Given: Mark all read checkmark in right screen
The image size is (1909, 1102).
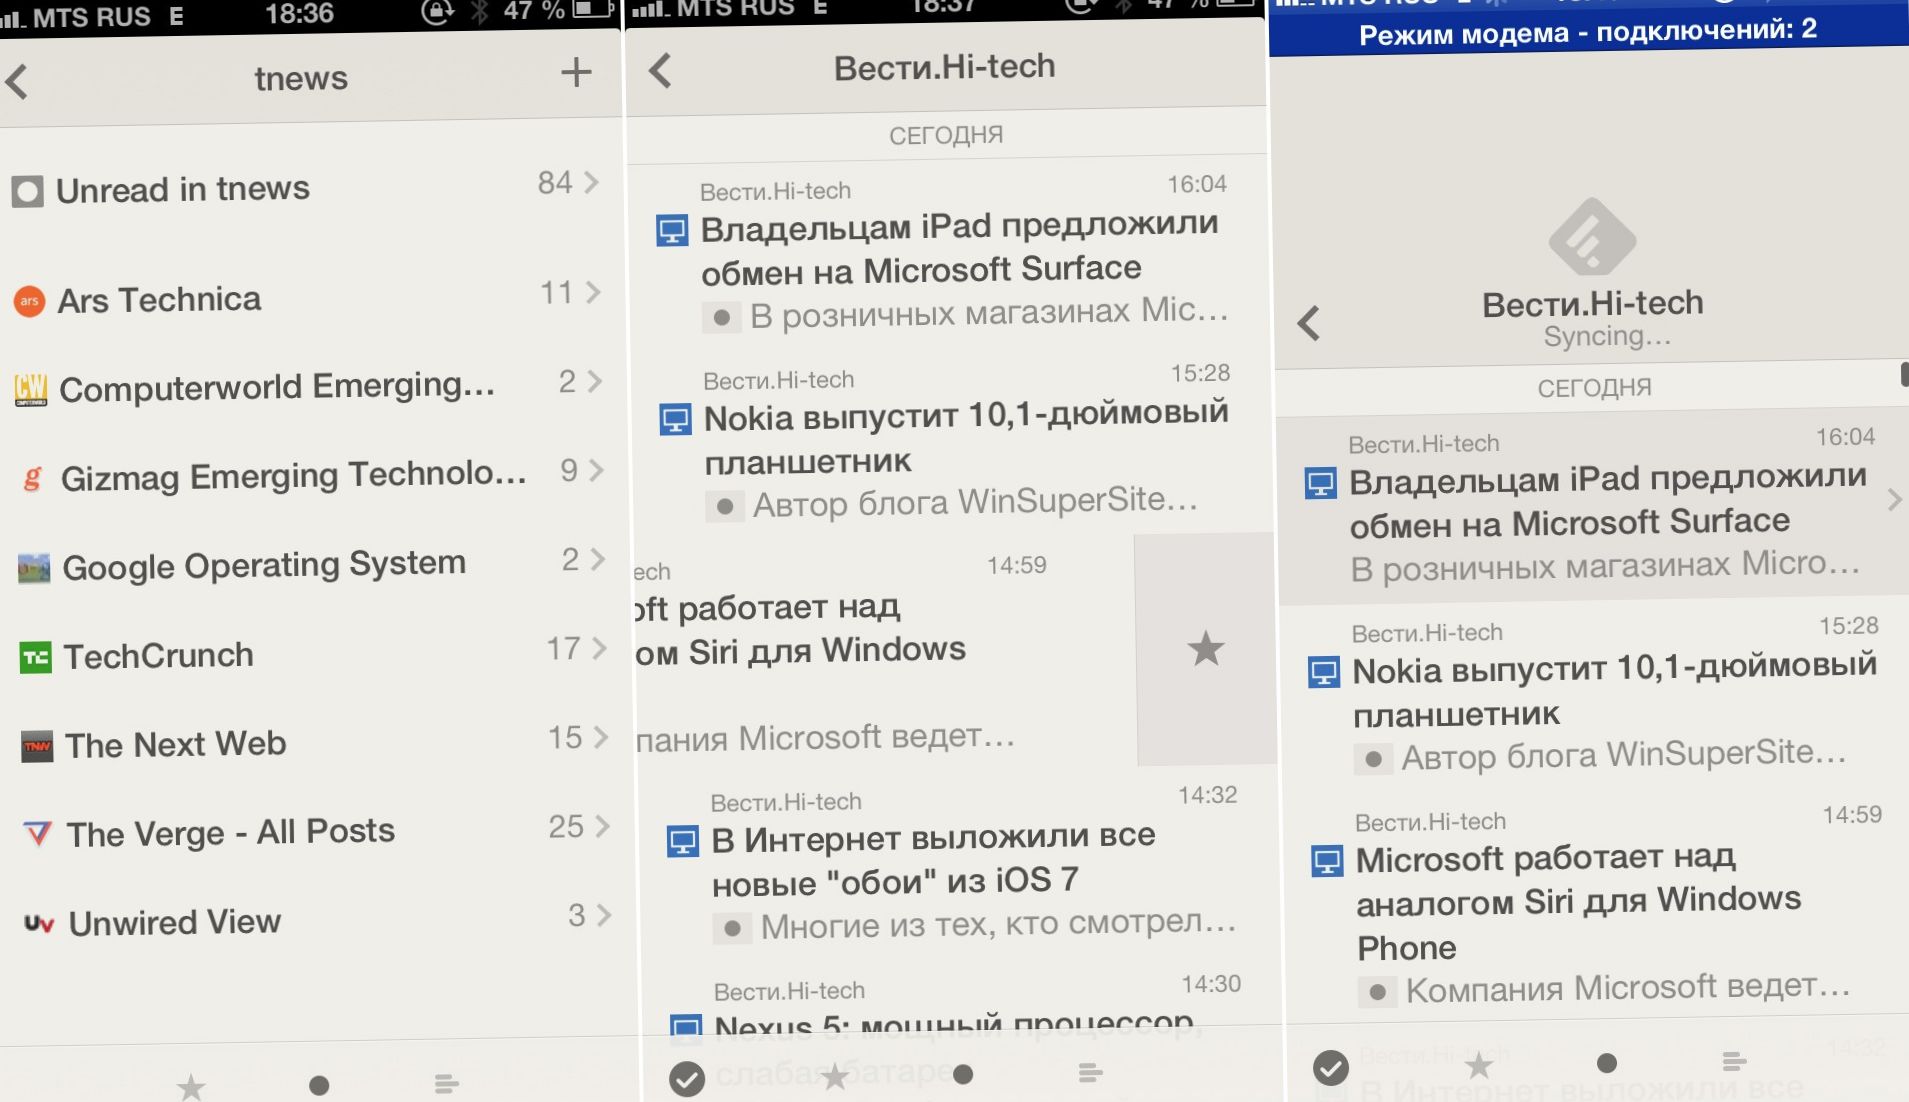Looking at the screenshot, I should point(1330,1068).
